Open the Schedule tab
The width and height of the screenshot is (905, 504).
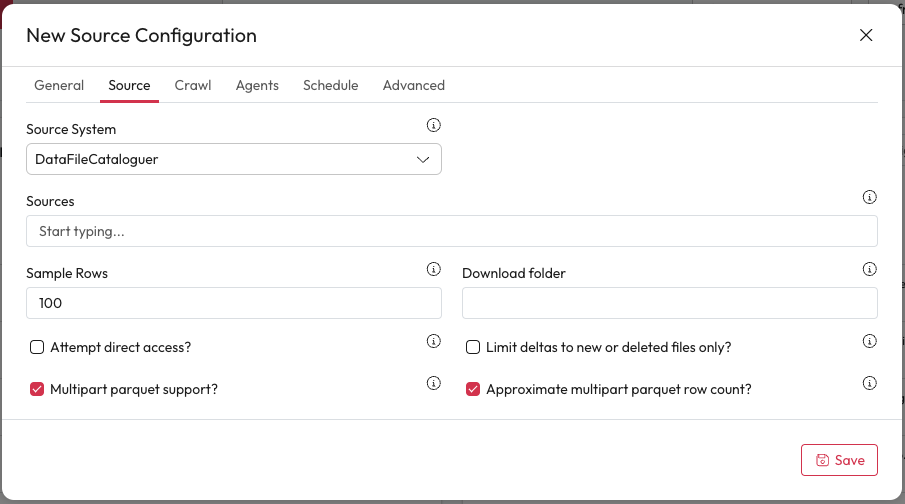pyautogui.click(x=330, y=85)
